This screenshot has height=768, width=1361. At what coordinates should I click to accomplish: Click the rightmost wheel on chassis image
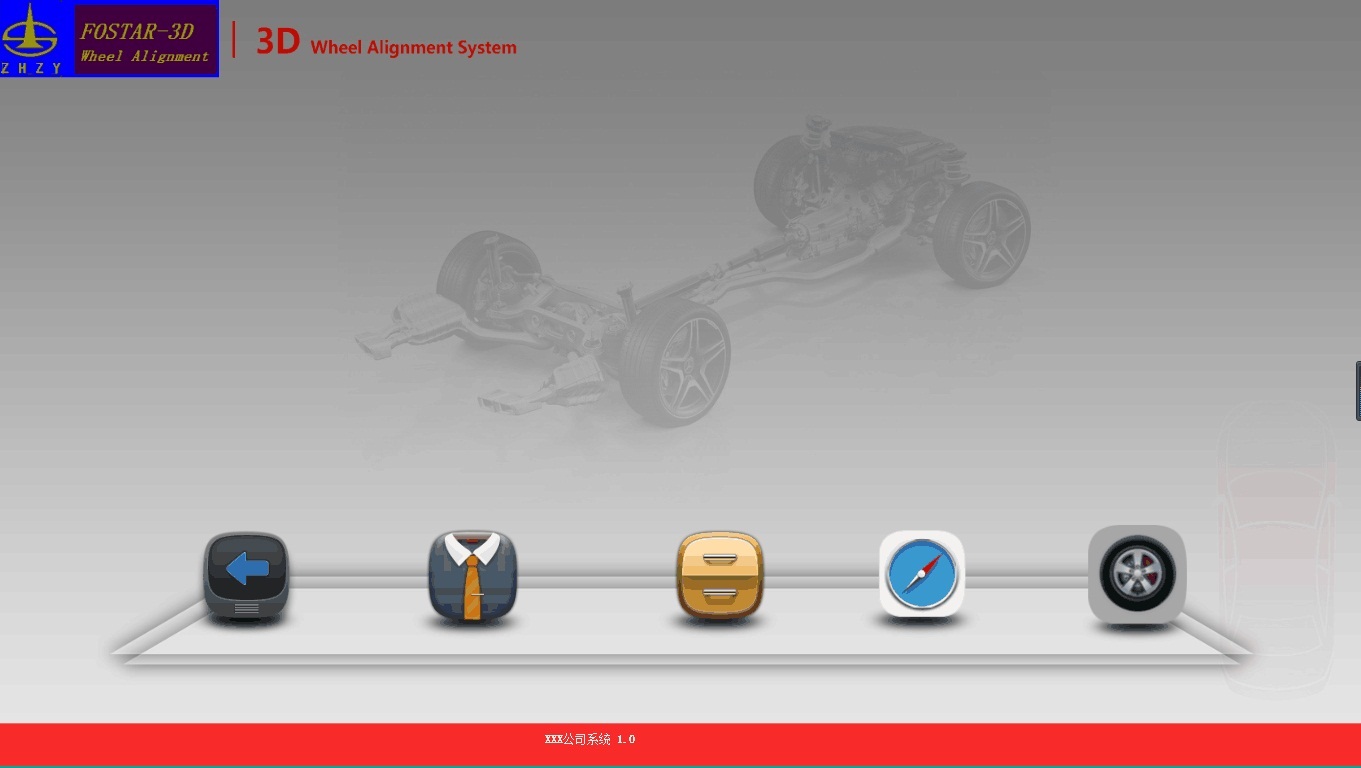981,234
